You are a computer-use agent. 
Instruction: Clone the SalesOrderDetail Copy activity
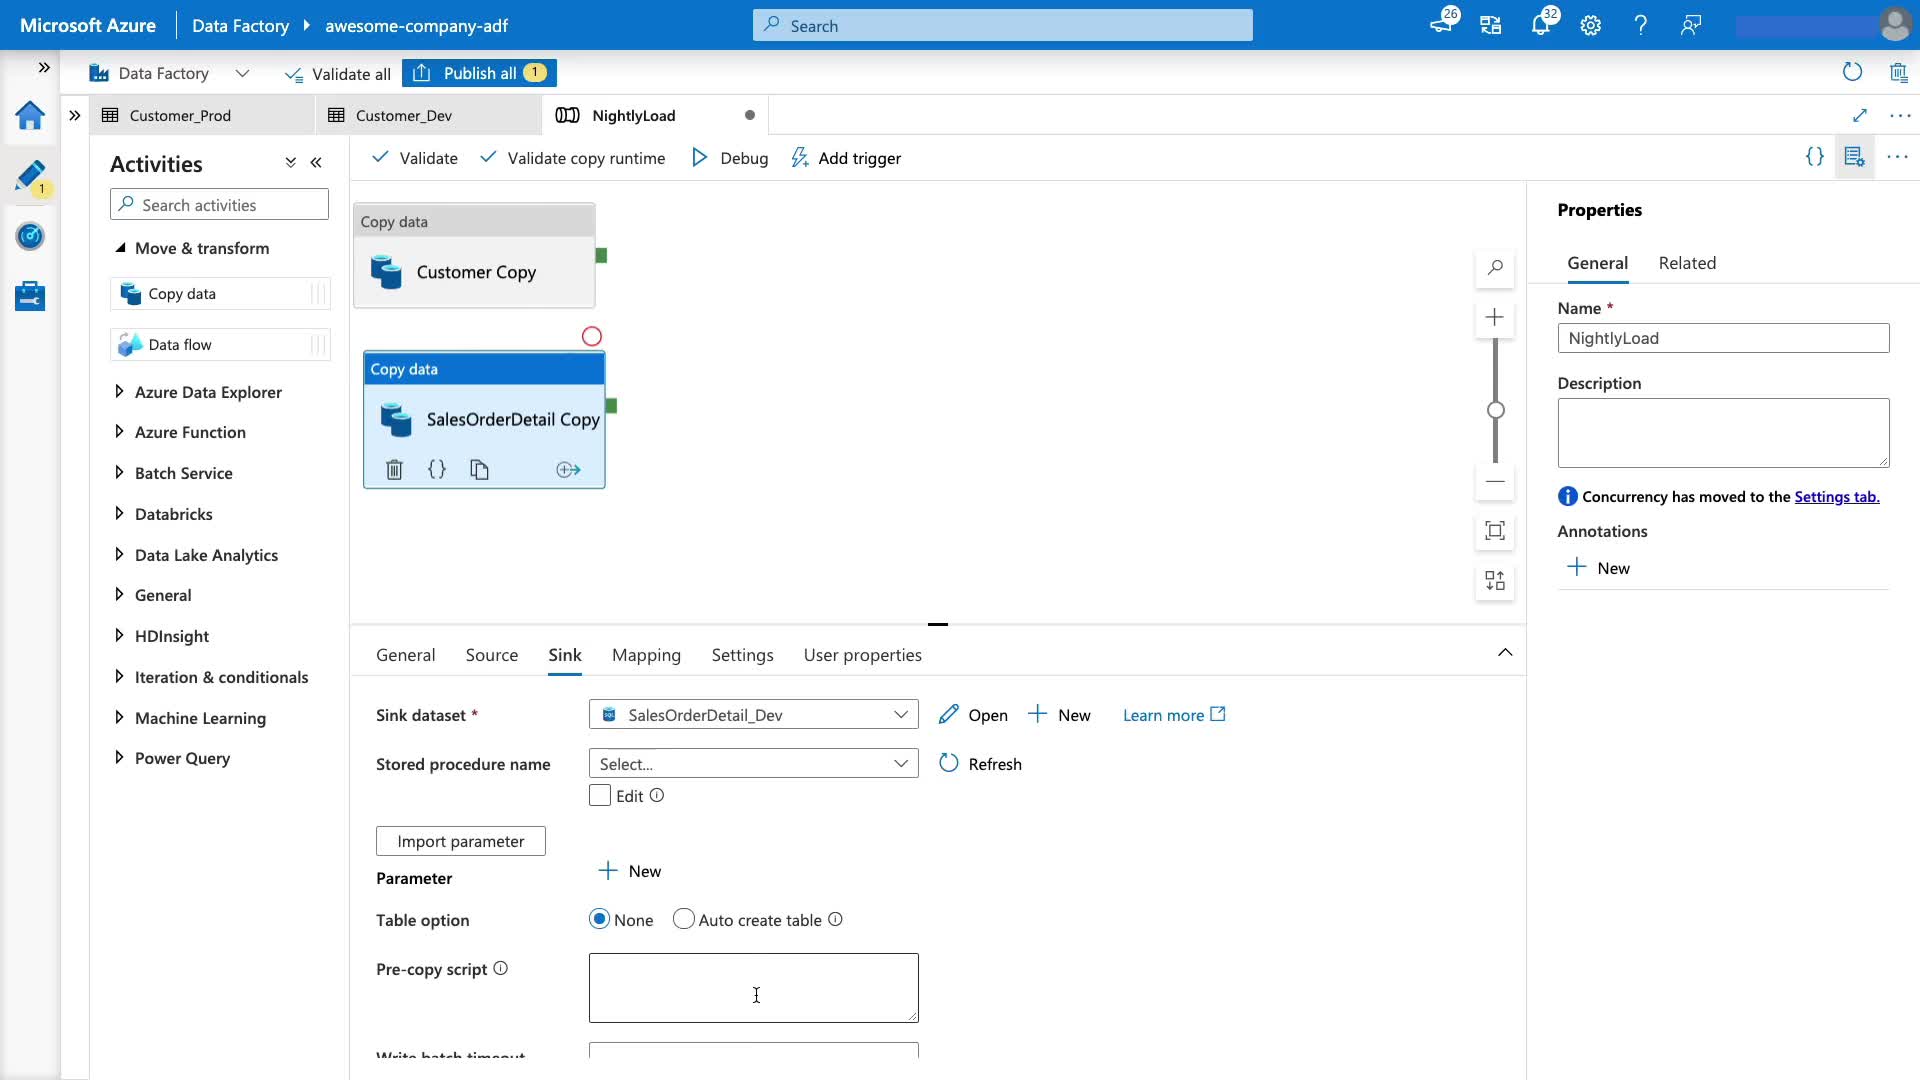(479, 470)
